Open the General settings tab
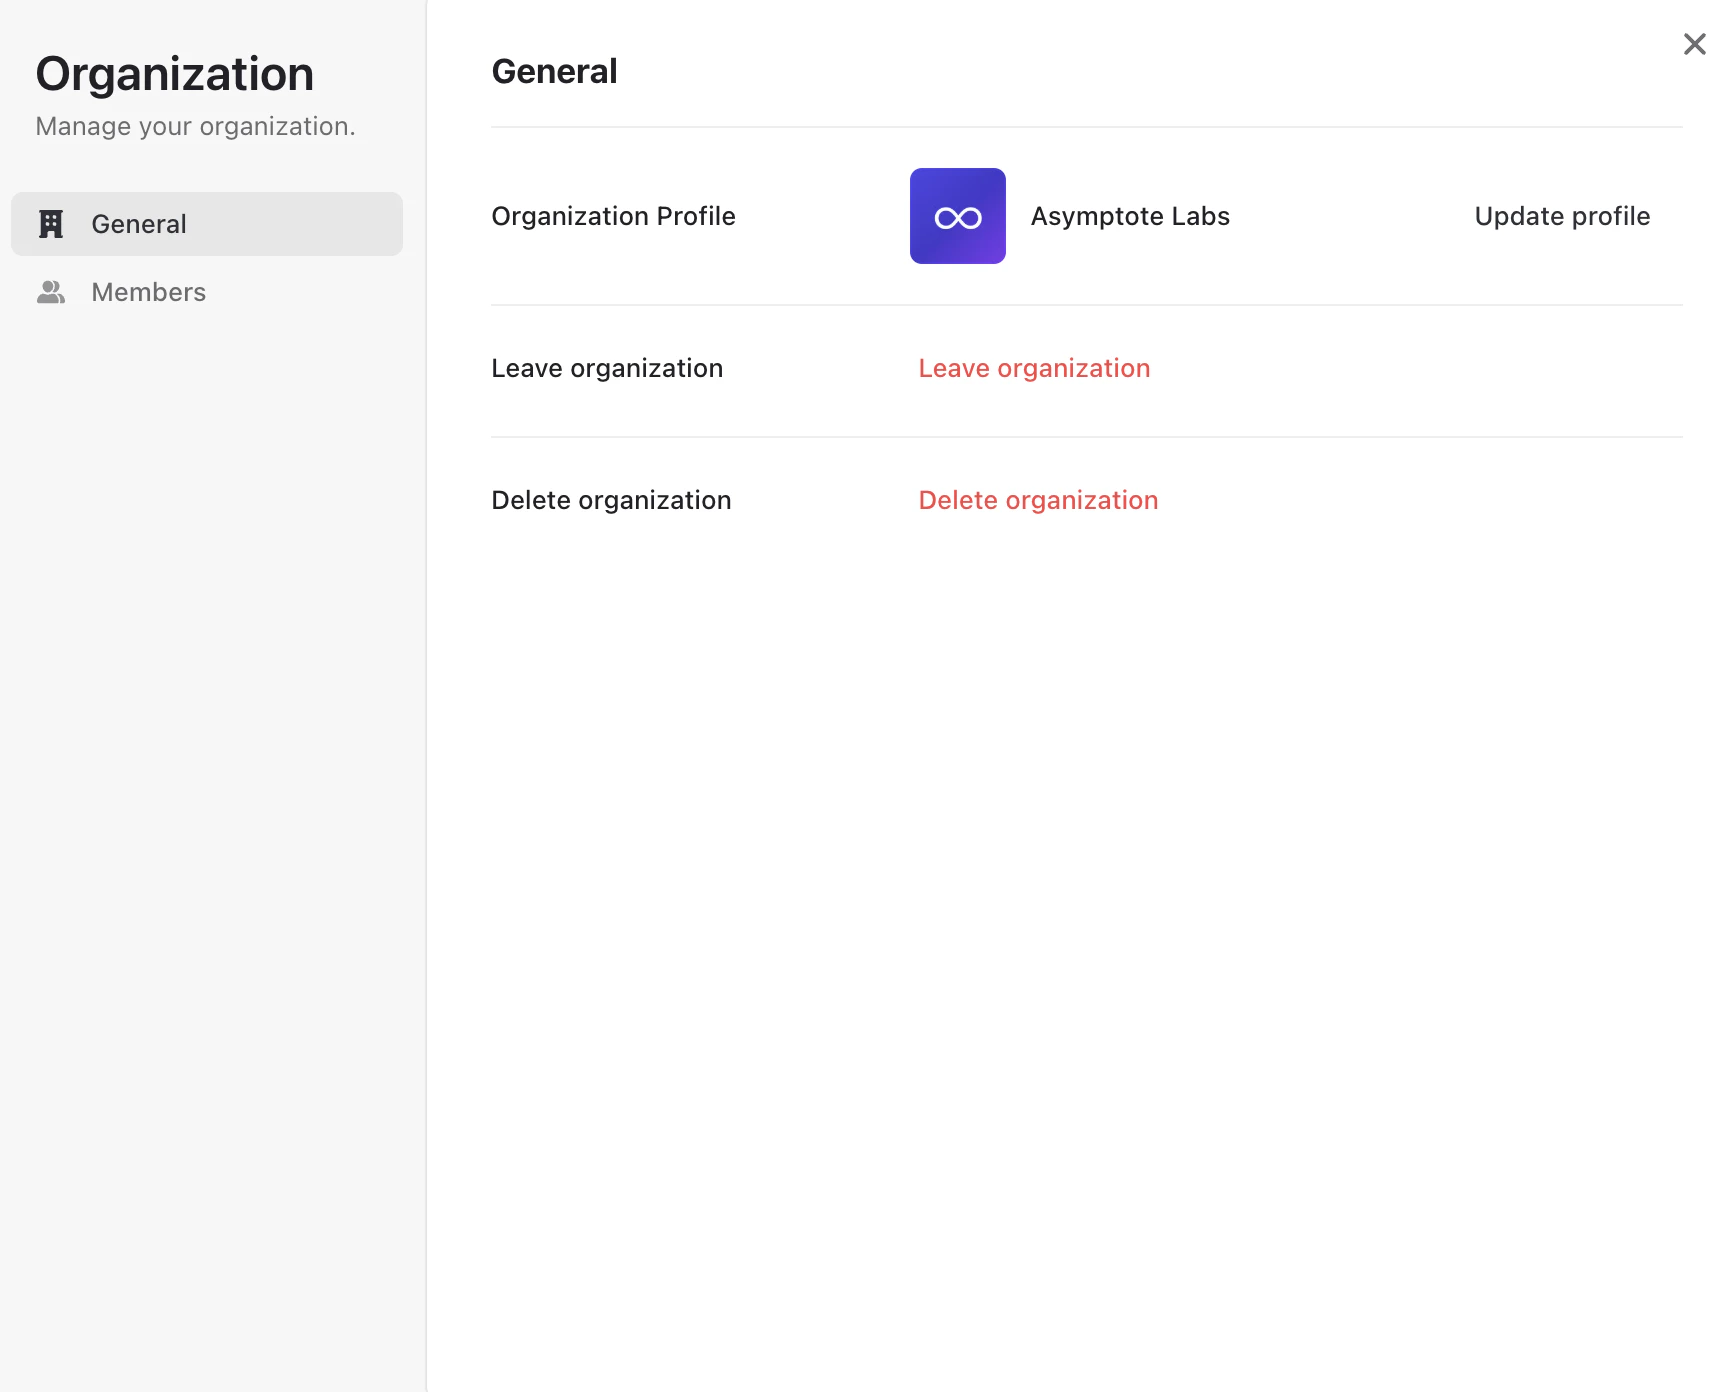This screenshot has height=1392, width=1736. pyautogui.click(x=138, y=223)
